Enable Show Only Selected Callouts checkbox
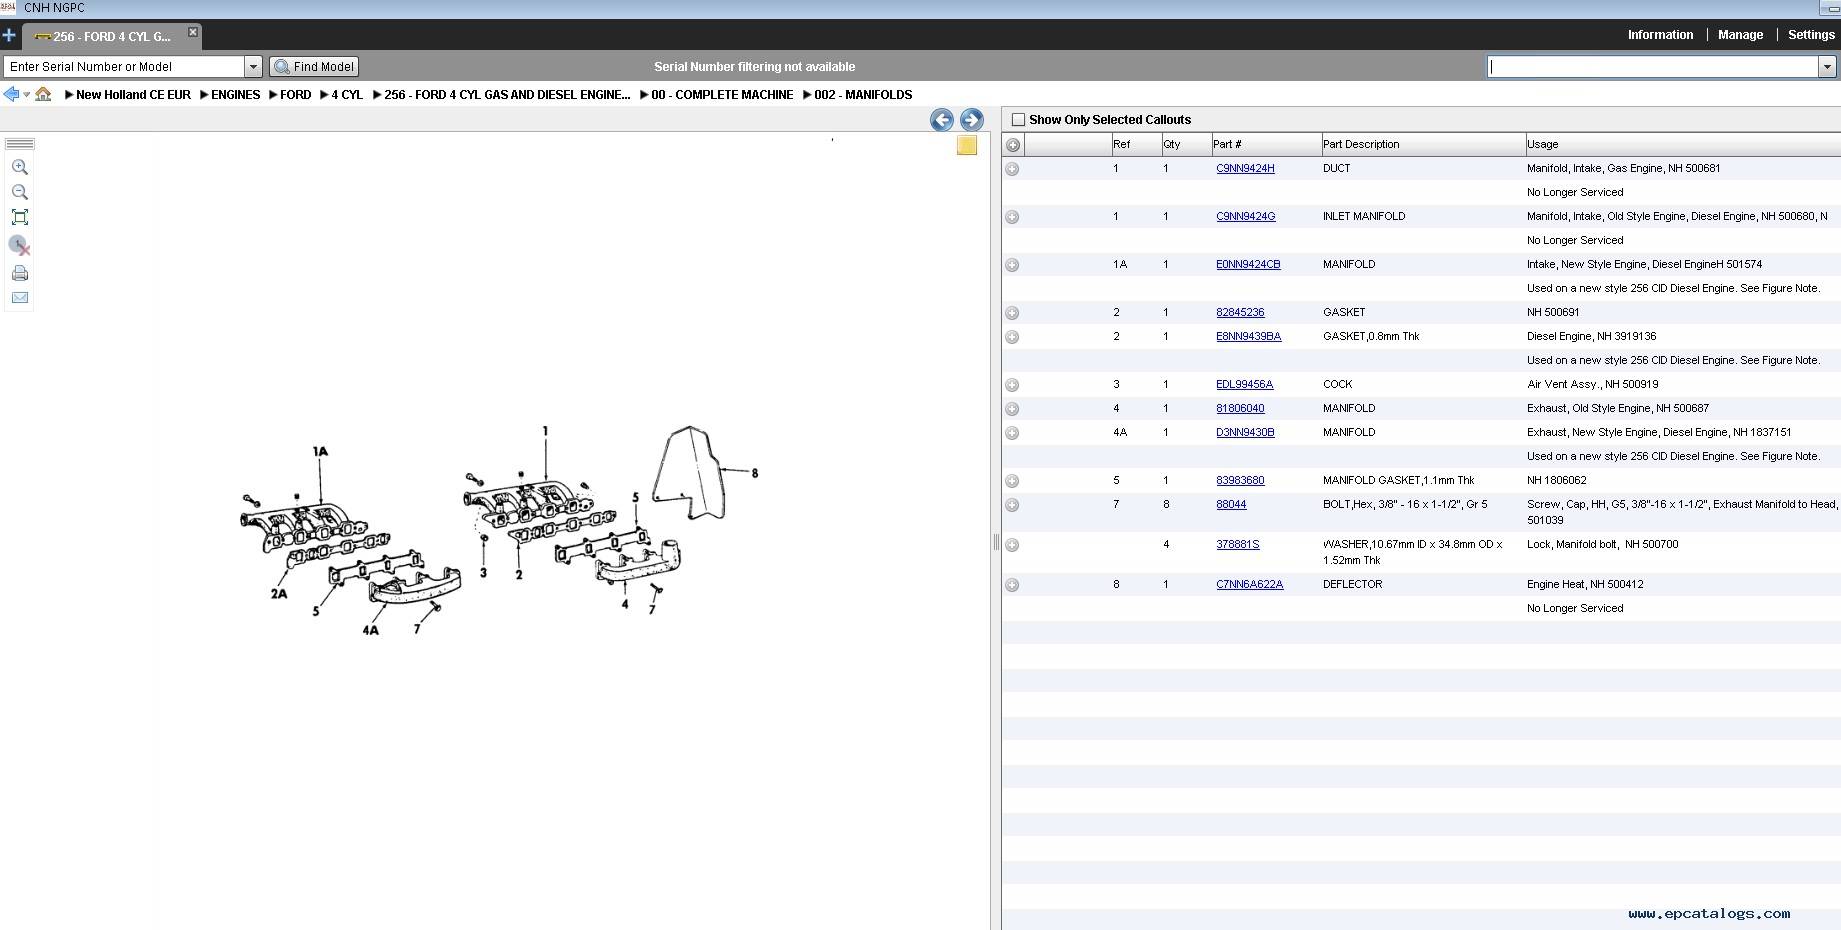1841x930 pixels. pyautogui.click(x=1018, y=120)
